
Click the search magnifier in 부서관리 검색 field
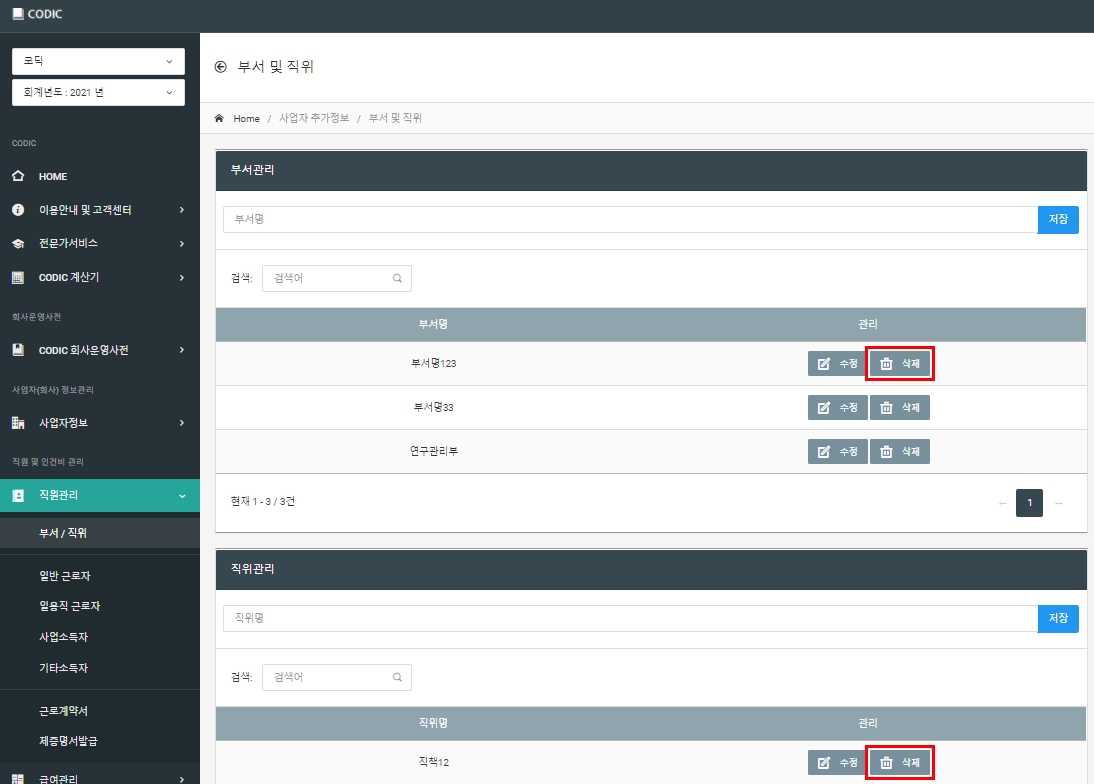pos(397,278)
